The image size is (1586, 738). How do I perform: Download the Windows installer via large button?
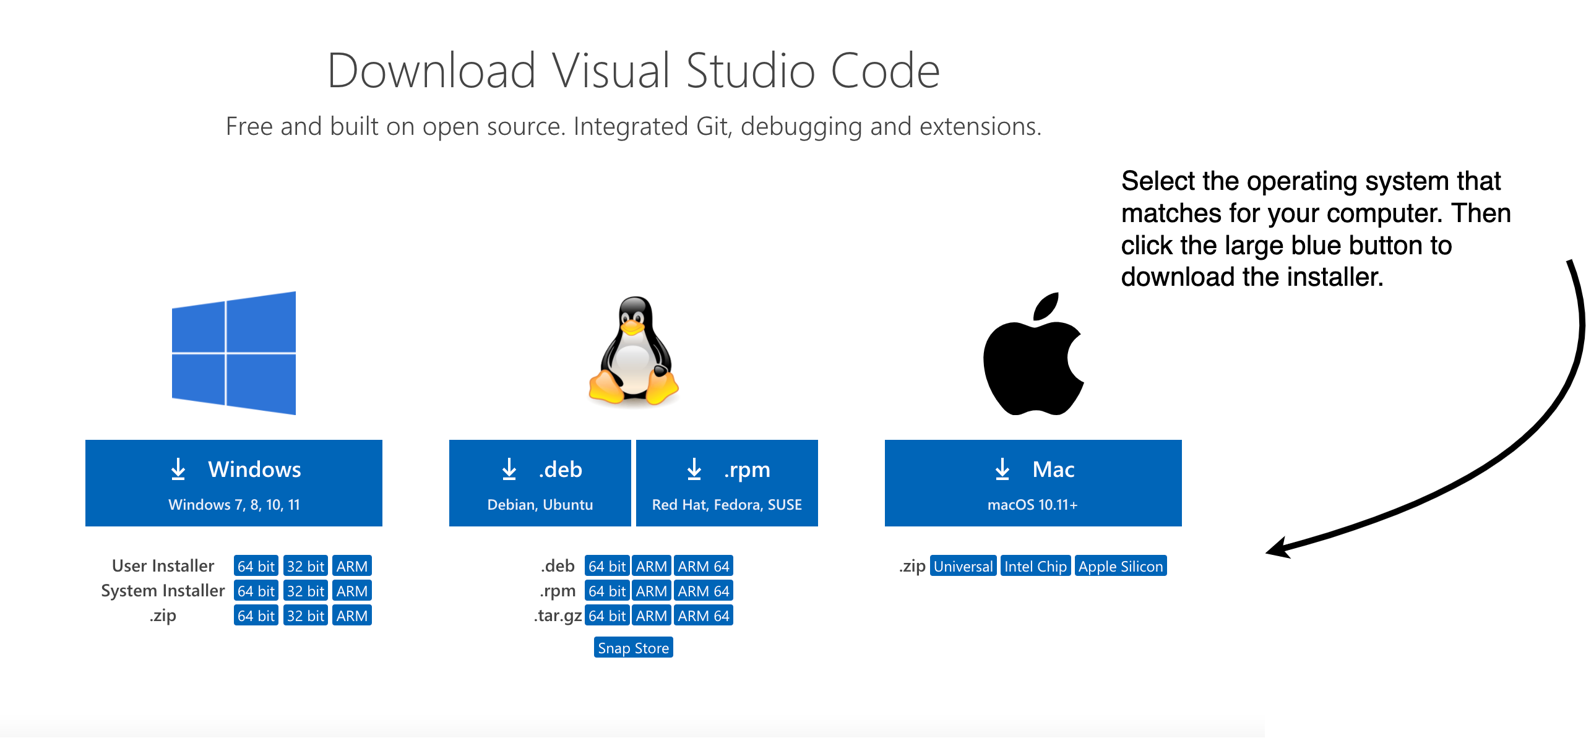click(234, 483)
